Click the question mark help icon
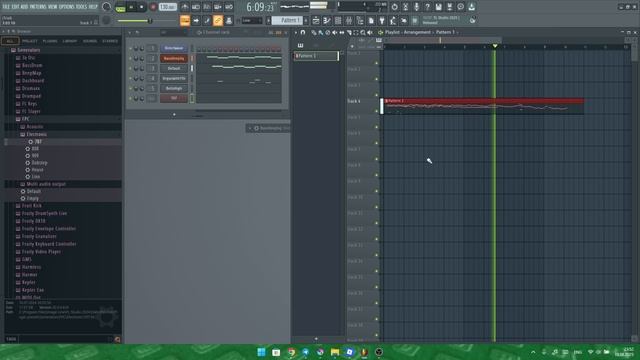The width and height of the screenshot is (640, 360). 427,7
